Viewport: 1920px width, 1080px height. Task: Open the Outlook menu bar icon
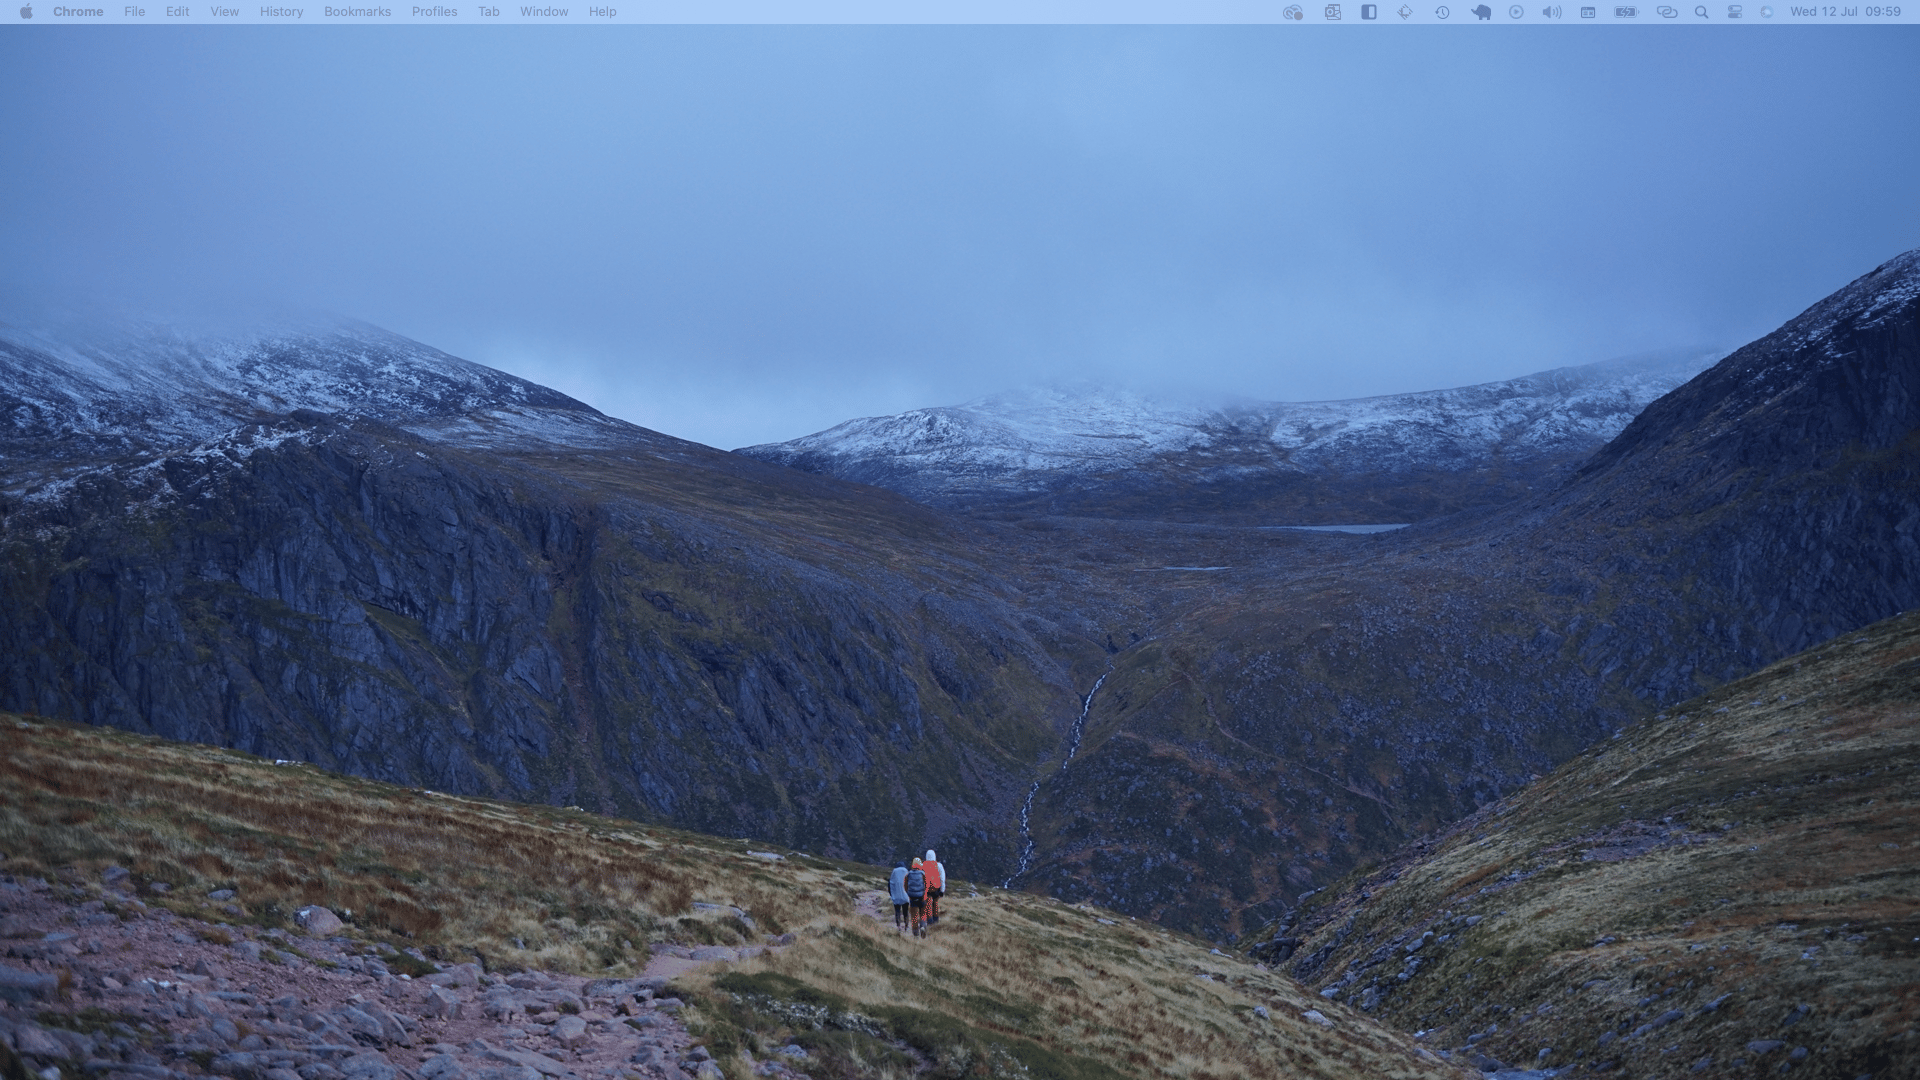[1332, 12]
